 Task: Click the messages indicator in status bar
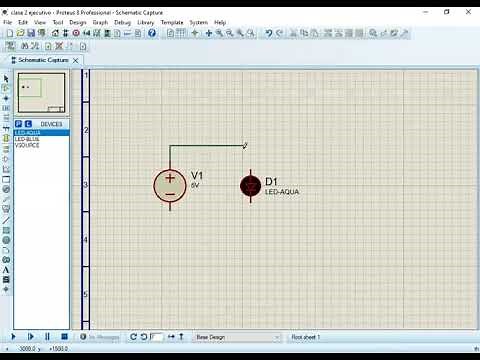(x=100, y=337)
